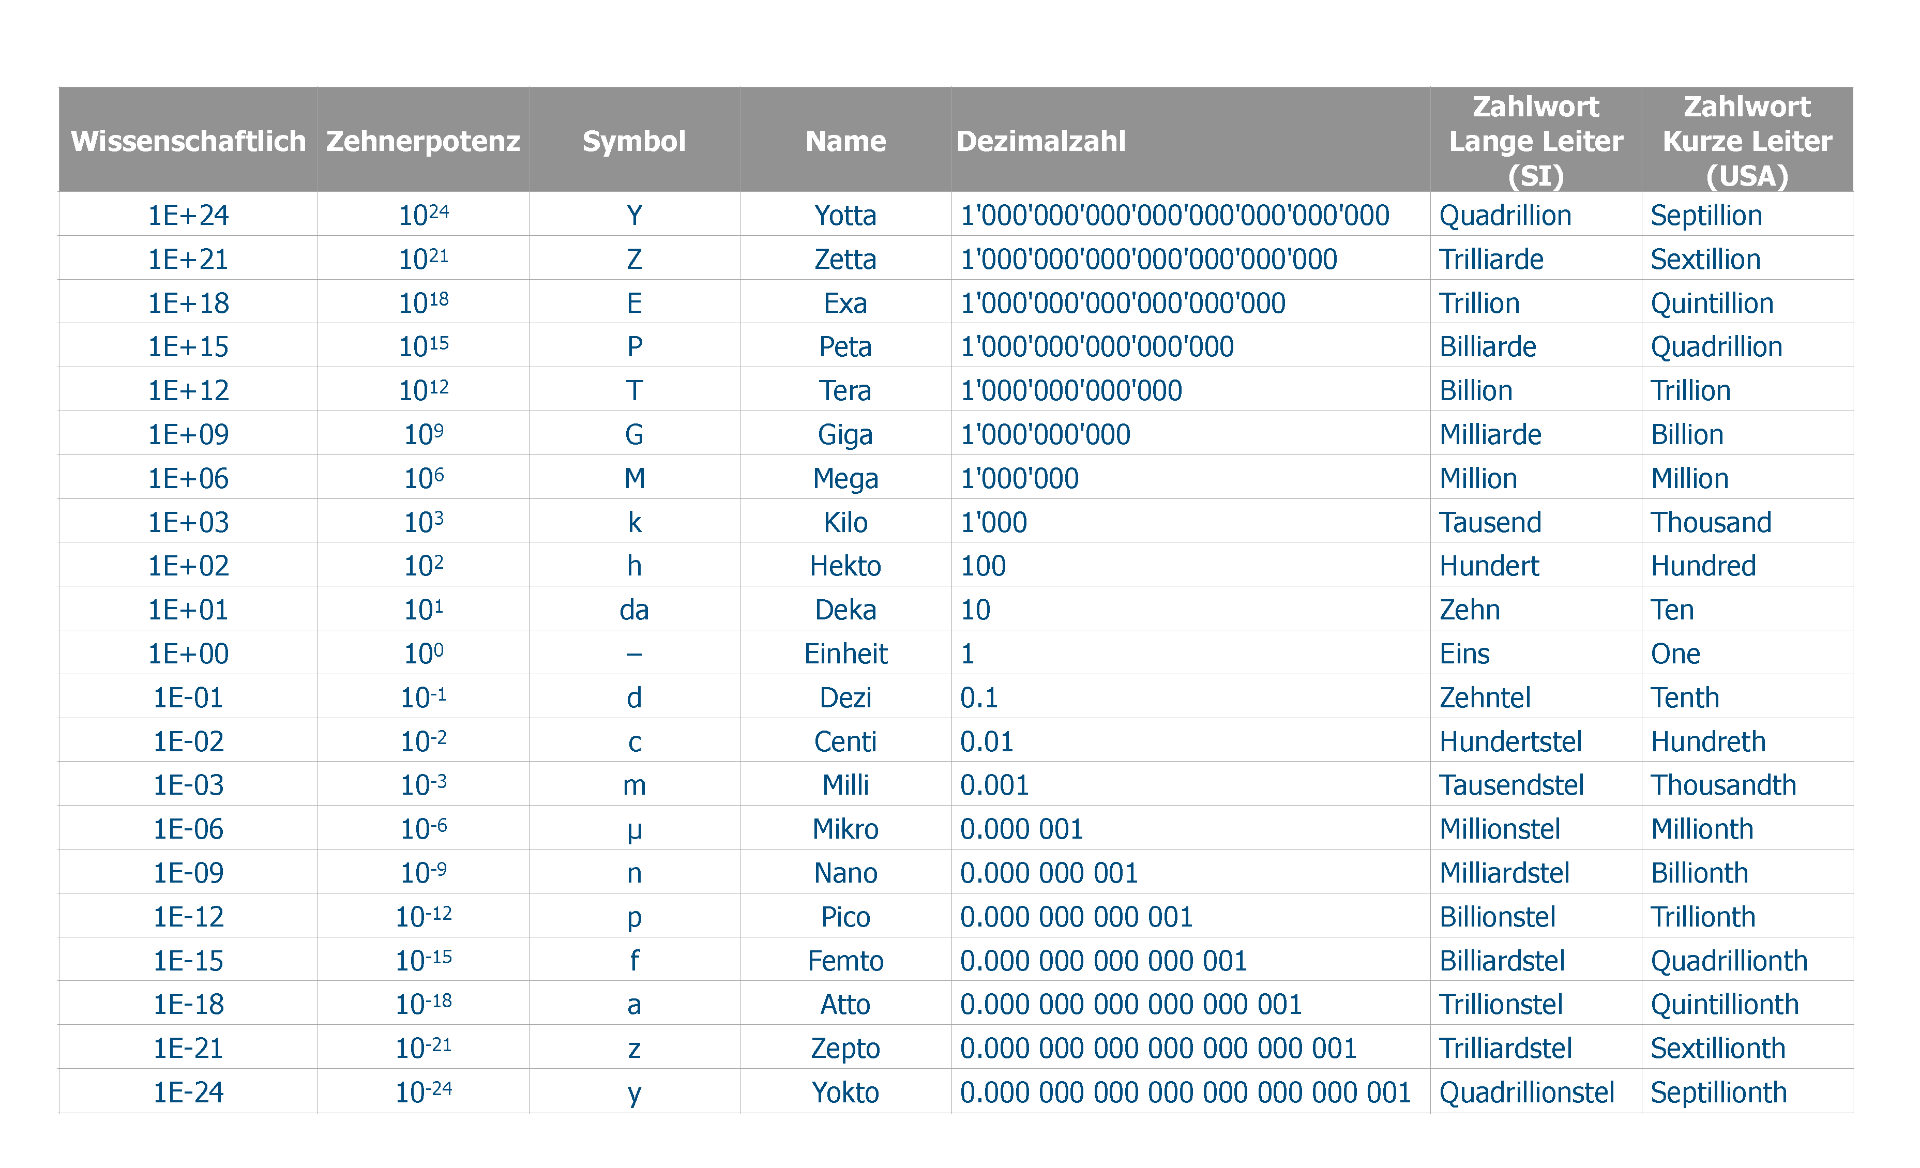1920x1168 pixels.
Task: Click the Giga prefix name
Action: [x=845, y=434]
